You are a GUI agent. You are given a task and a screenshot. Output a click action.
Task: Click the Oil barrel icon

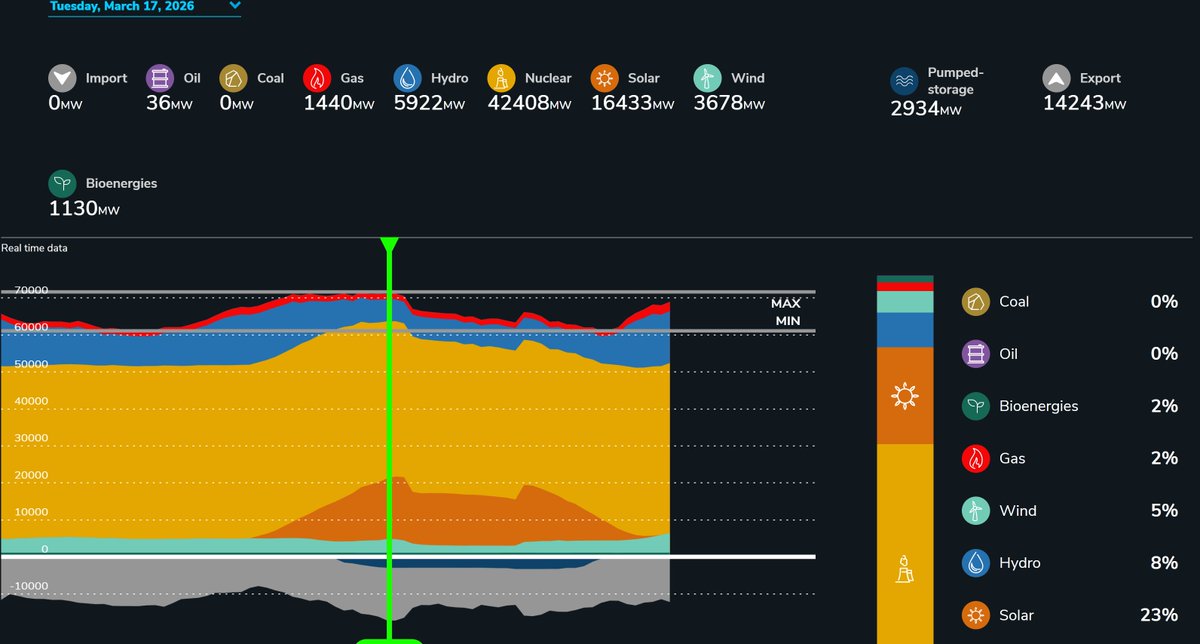point(160,78)
